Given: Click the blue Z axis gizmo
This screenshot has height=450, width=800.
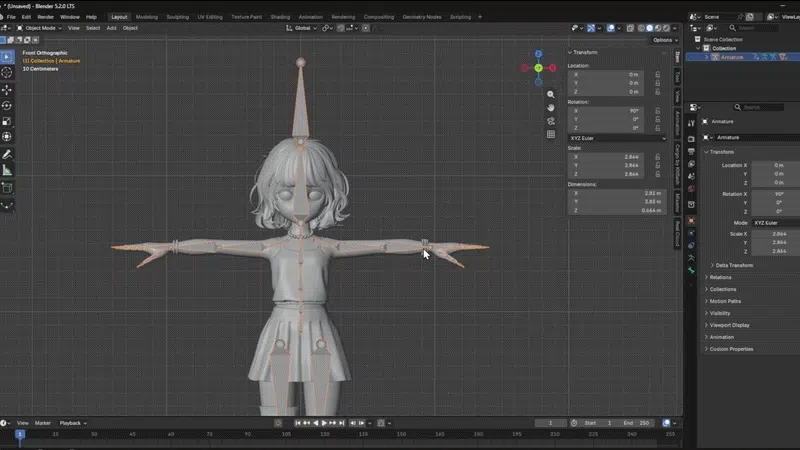Looking at the screenshot, I should click(x=538, y=54).
